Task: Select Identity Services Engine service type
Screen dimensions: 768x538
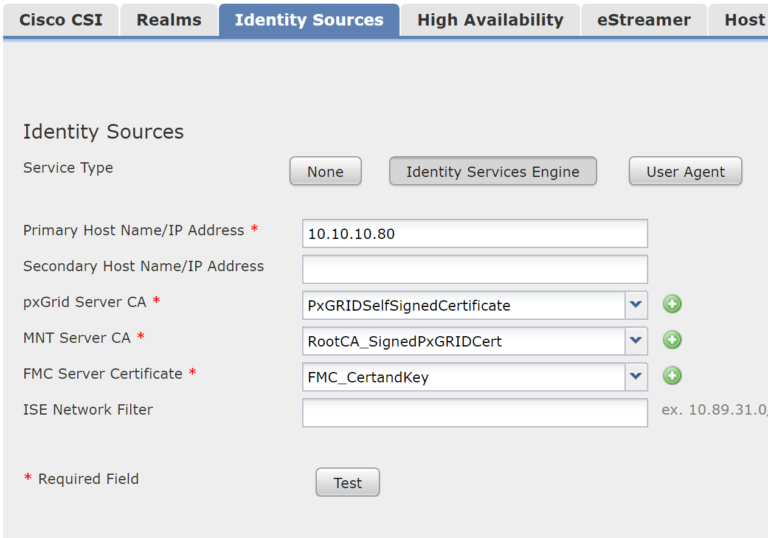Action: (x=493, y=171)
